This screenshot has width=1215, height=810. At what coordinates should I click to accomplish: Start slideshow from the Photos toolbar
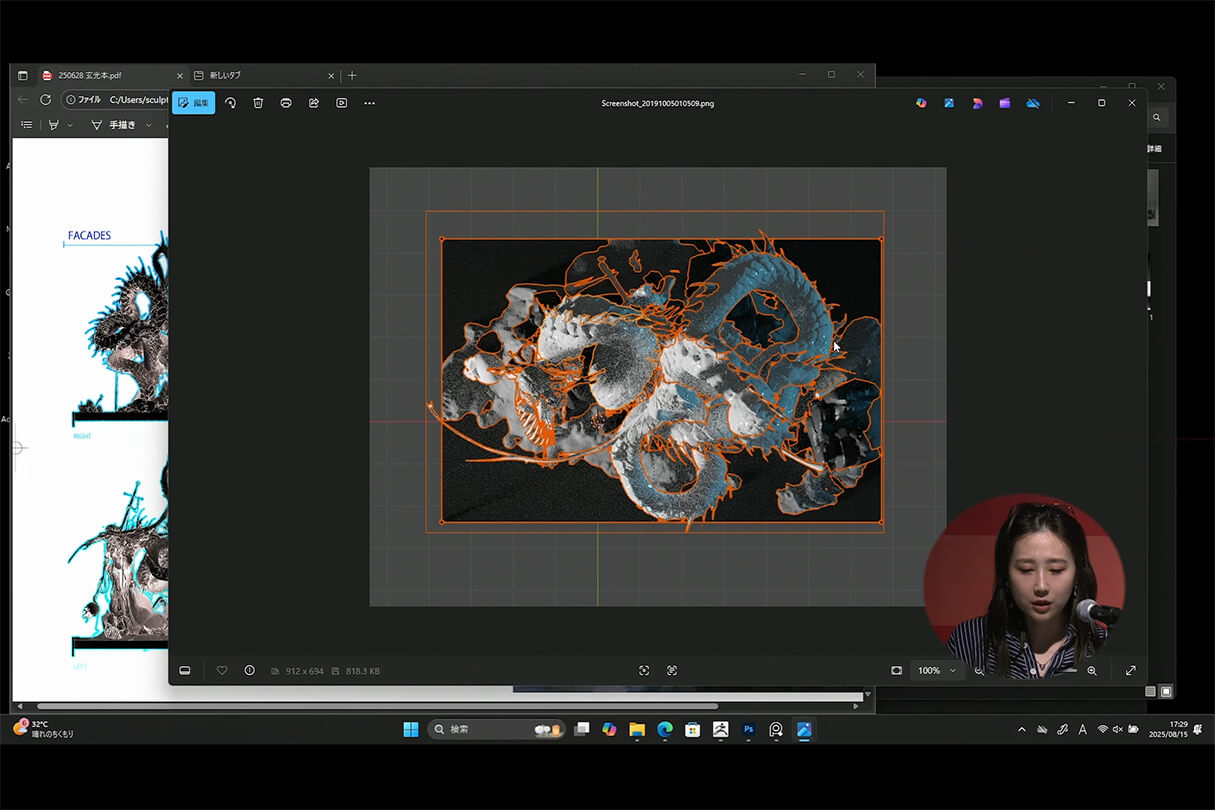point(342,103)
